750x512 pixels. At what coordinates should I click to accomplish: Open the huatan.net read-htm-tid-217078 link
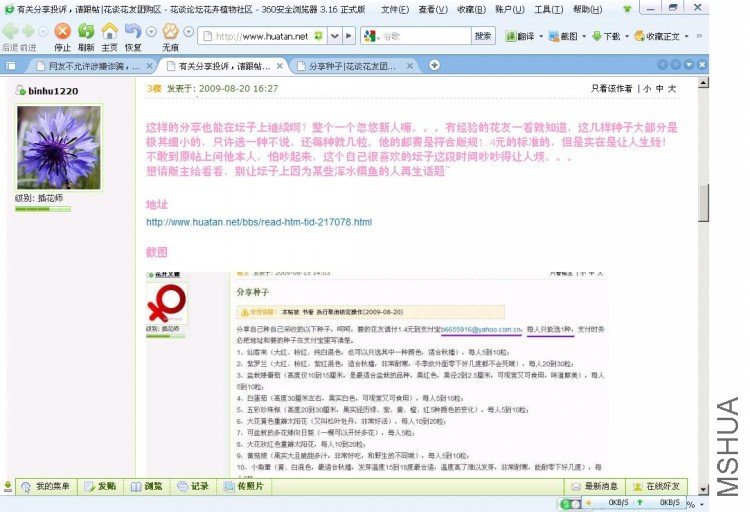(x=259, y=222)
